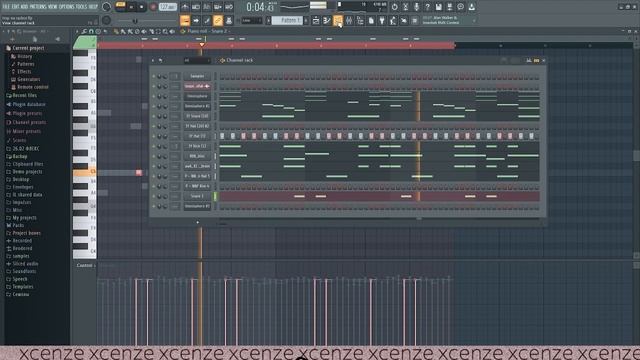
Task: Click the plugin picker plug icon
Action: [382, 20]
